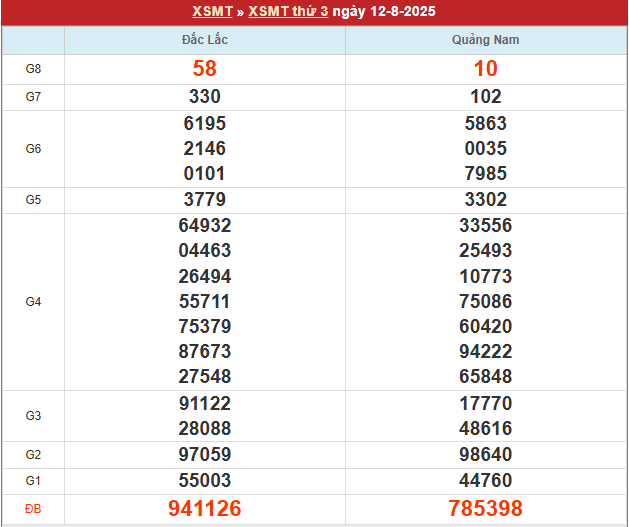The width and height of the screenshot is (629, 527).
Task: Click the G6 prize label
Action: coord(33,149)
